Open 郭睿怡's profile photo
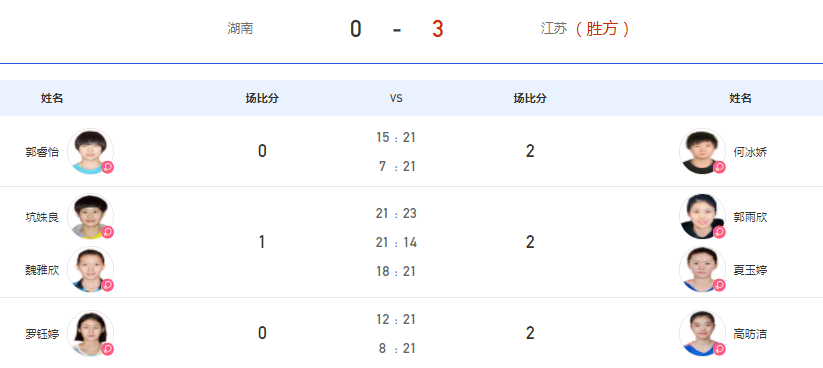The height and width of the screenshot is (368, 823). point(90,152)
